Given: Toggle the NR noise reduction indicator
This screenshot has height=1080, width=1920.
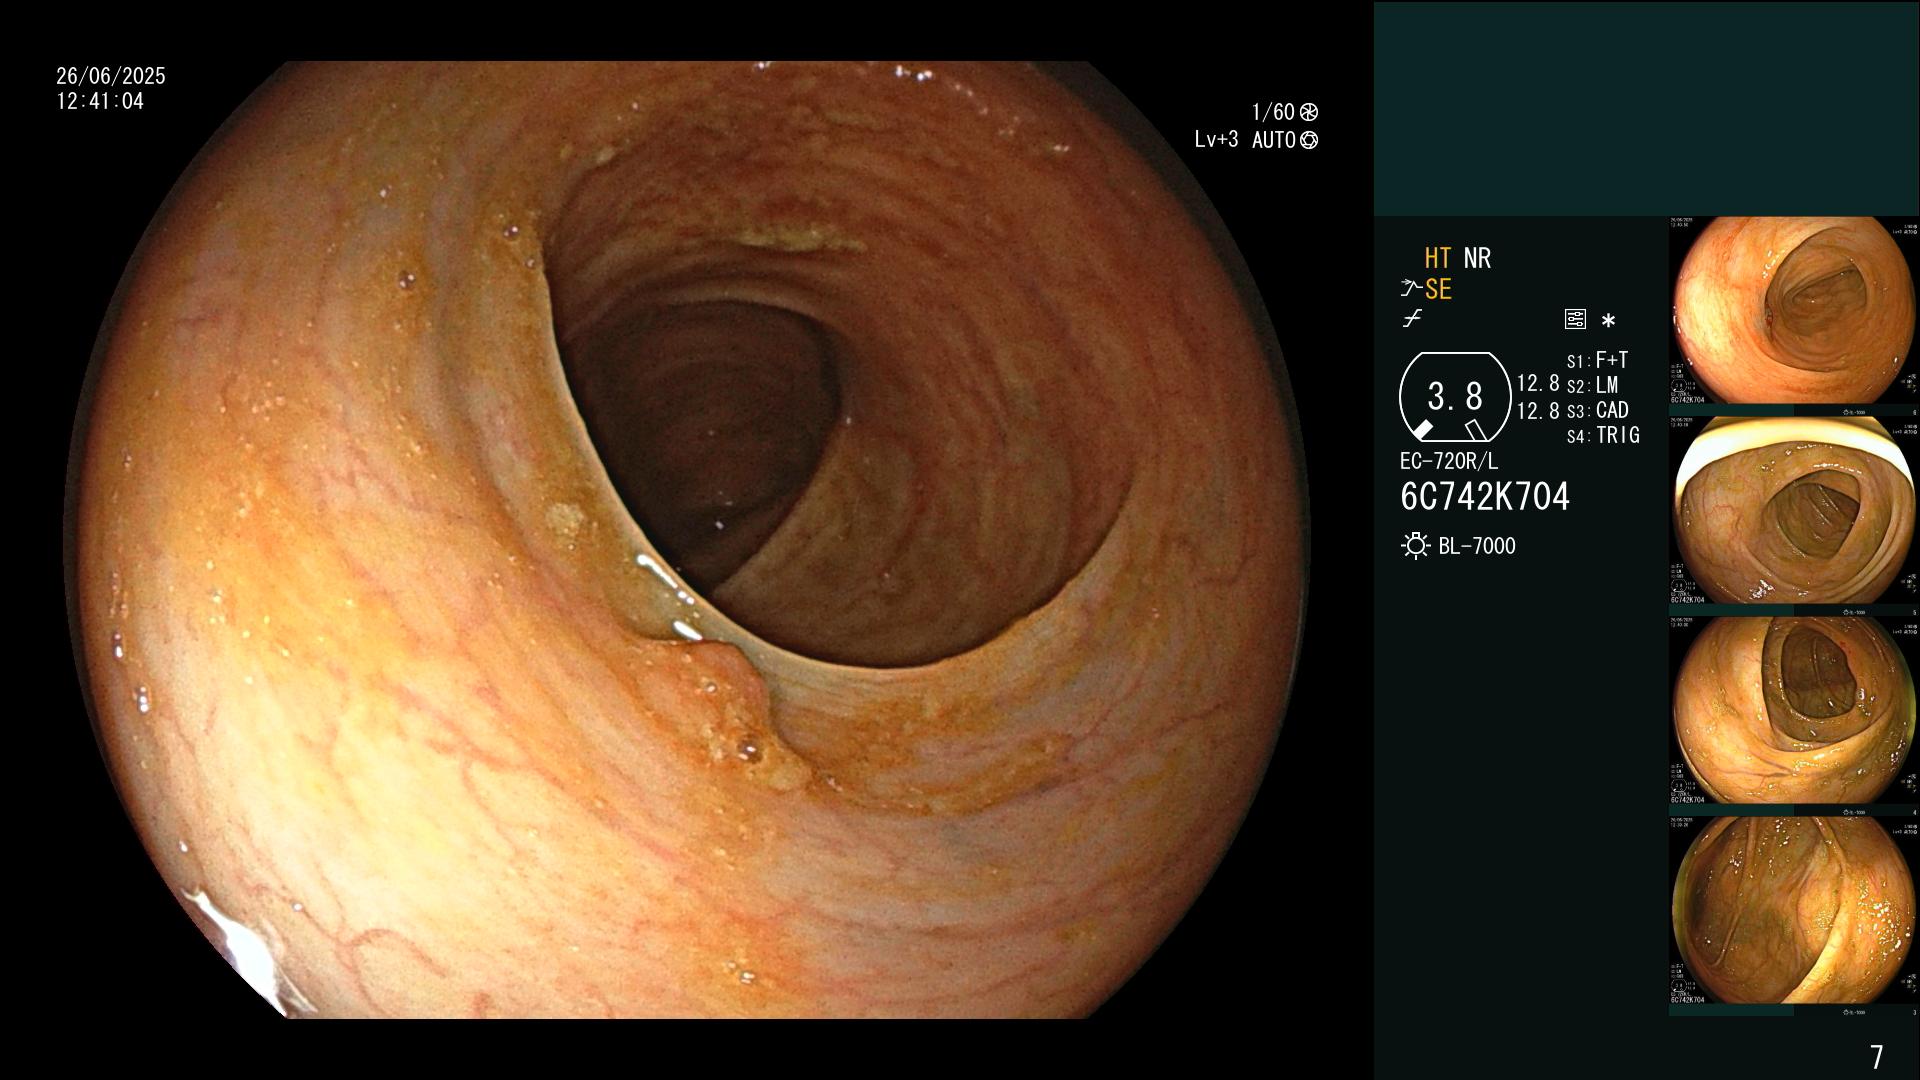Looking at the screenshot, I should point(1477,258).
